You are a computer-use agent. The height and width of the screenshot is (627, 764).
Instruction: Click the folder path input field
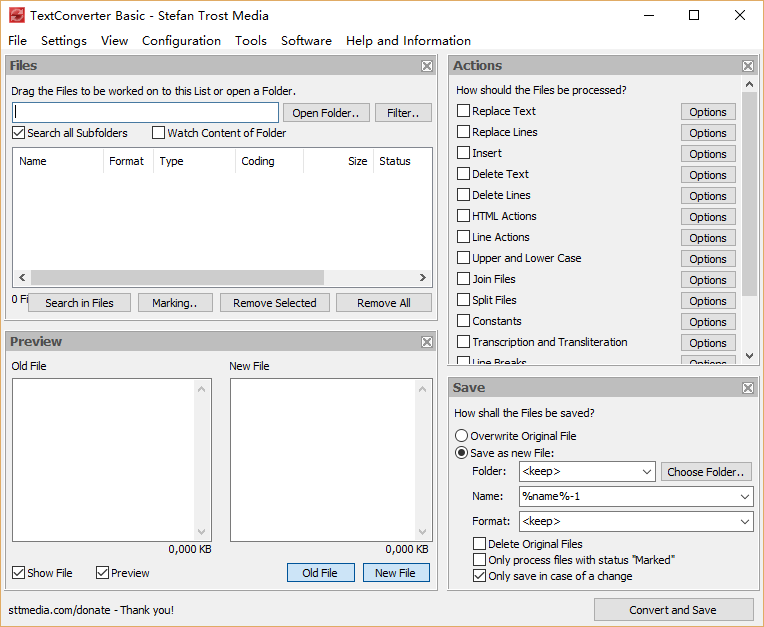pyautogui.click(x=145, y=113)
